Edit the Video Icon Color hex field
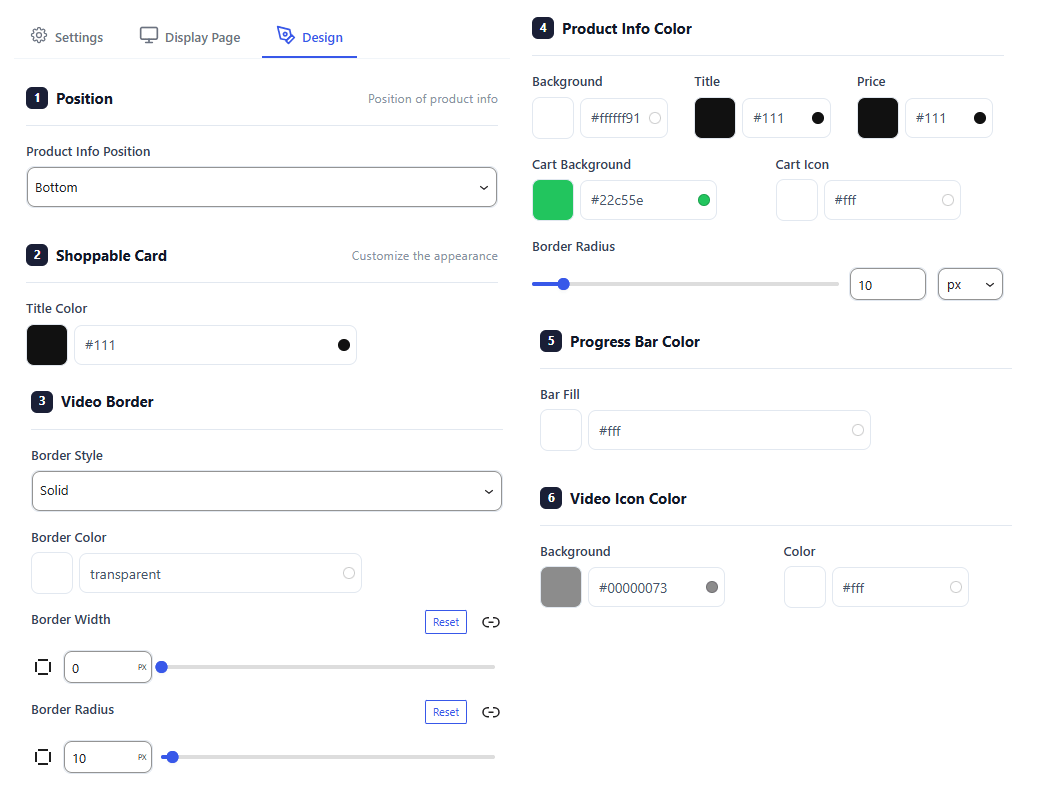The width and height of the screenshot is (1039, 797). (900, 587)
